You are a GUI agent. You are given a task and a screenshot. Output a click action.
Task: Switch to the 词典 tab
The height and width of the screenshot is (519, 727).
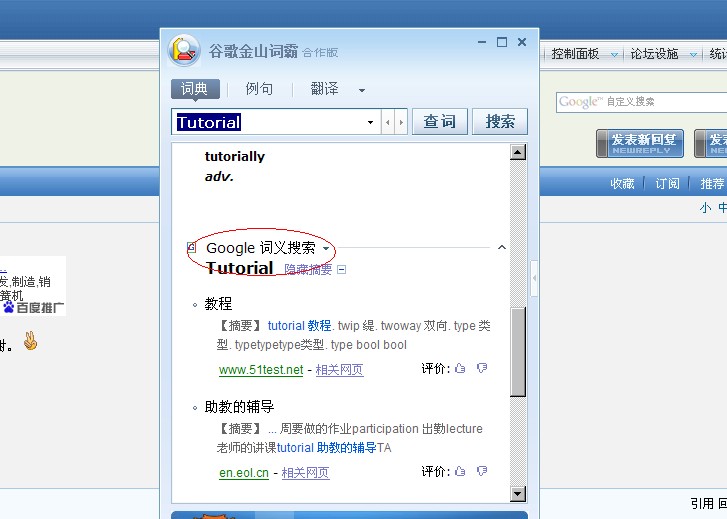pyautogui.click(x=195, y=89)
